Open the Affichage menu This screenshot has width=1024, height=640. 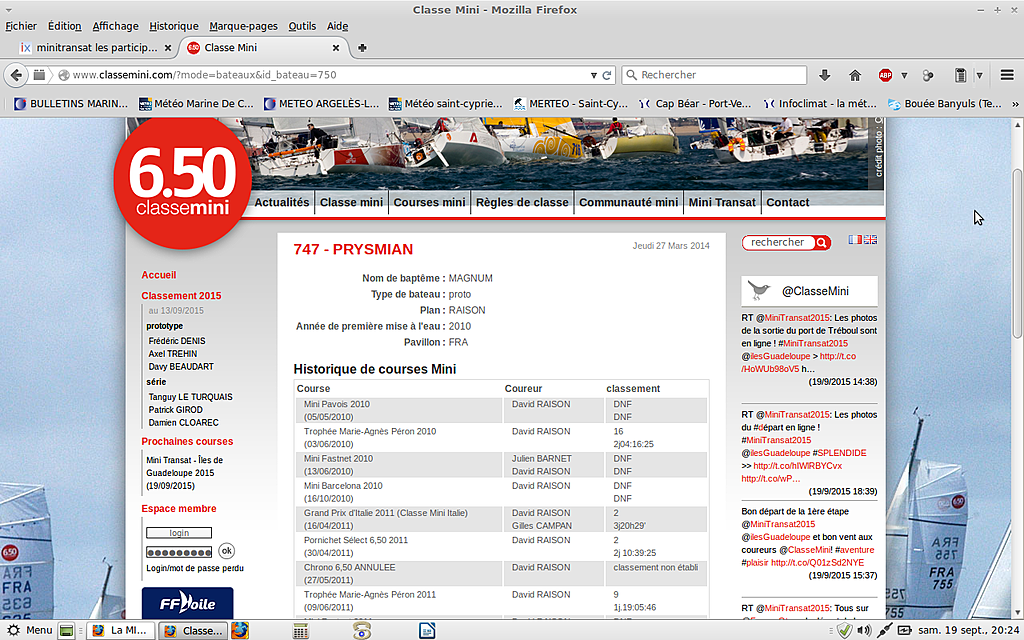pos(116,26)
